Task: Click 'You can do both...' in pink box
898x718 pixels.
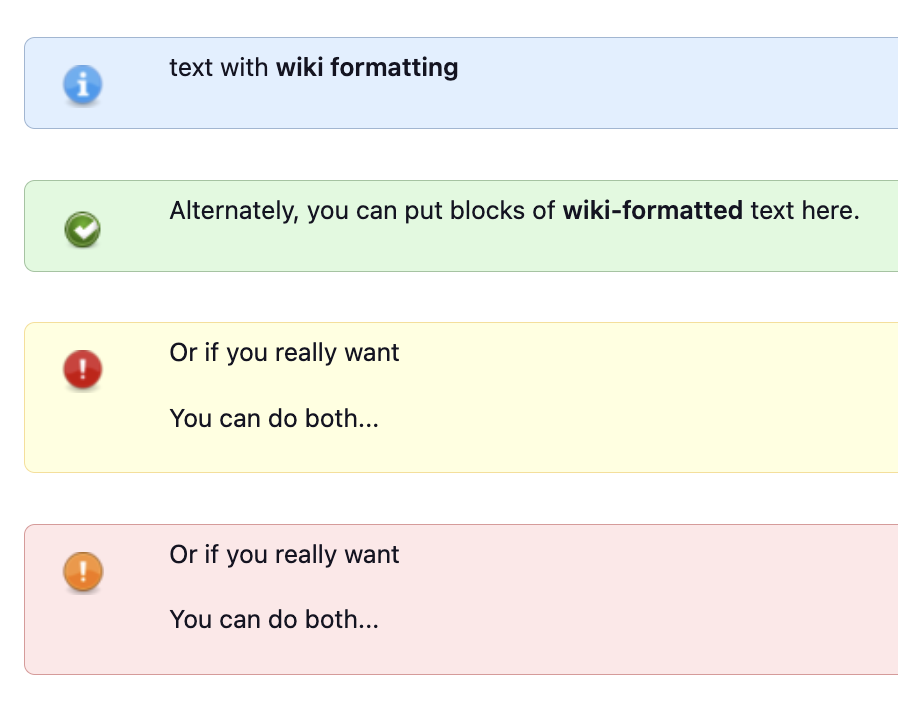Action: click(x=274, y=620)
